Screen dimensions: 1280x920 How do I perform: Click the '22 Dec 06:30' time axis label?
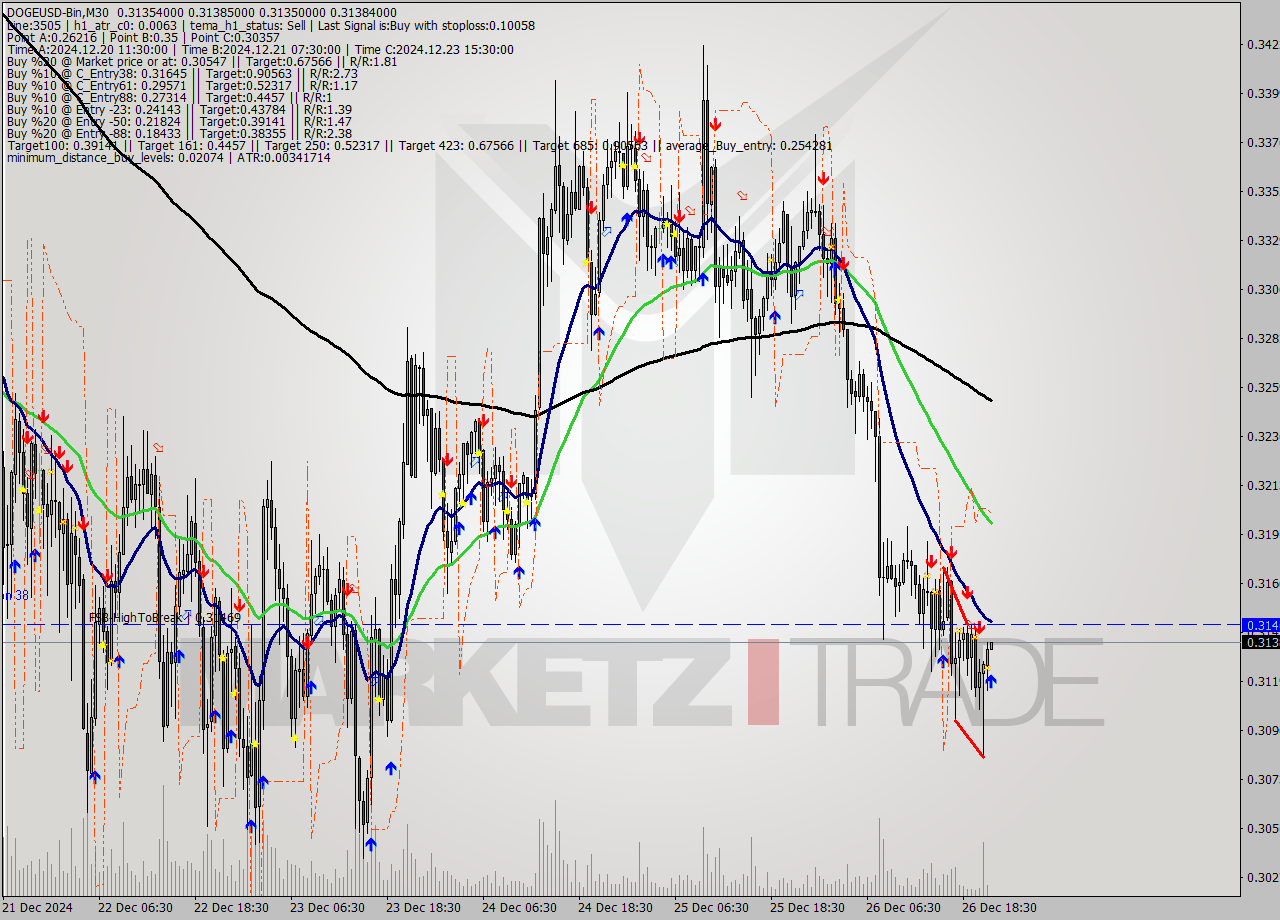click(x=134, y=908)
